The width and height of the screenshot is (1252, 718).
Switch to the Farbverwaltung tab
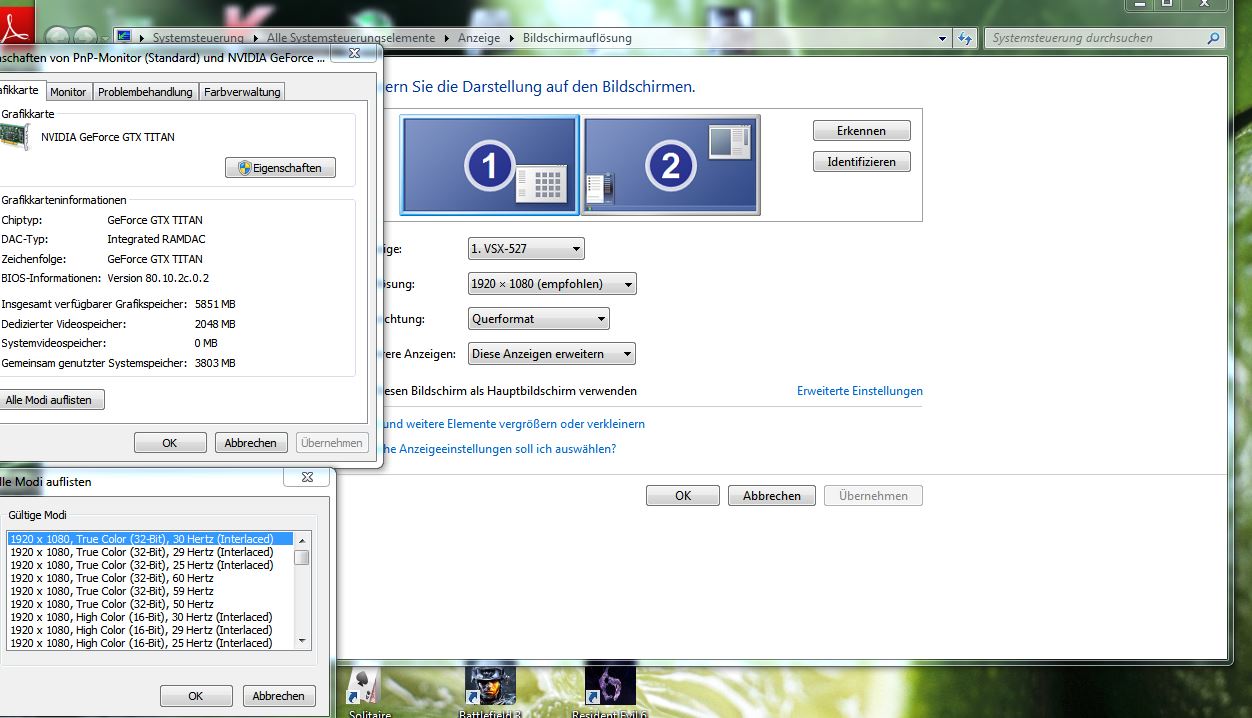coord(242,91)
